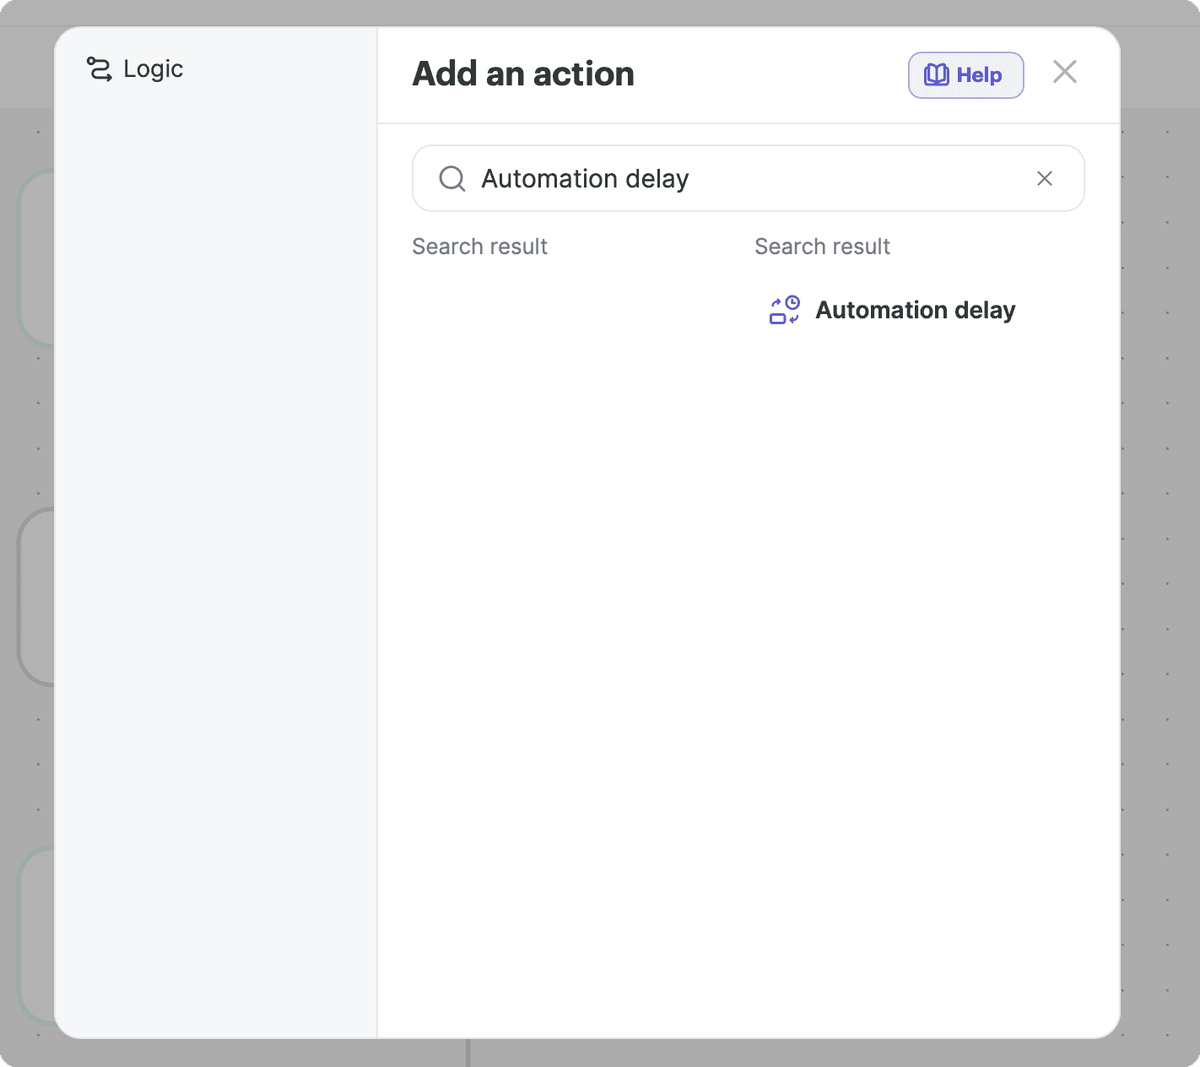Focus the Automation delay search field
Screen dimensions: 1200x1067
(748, 178)
